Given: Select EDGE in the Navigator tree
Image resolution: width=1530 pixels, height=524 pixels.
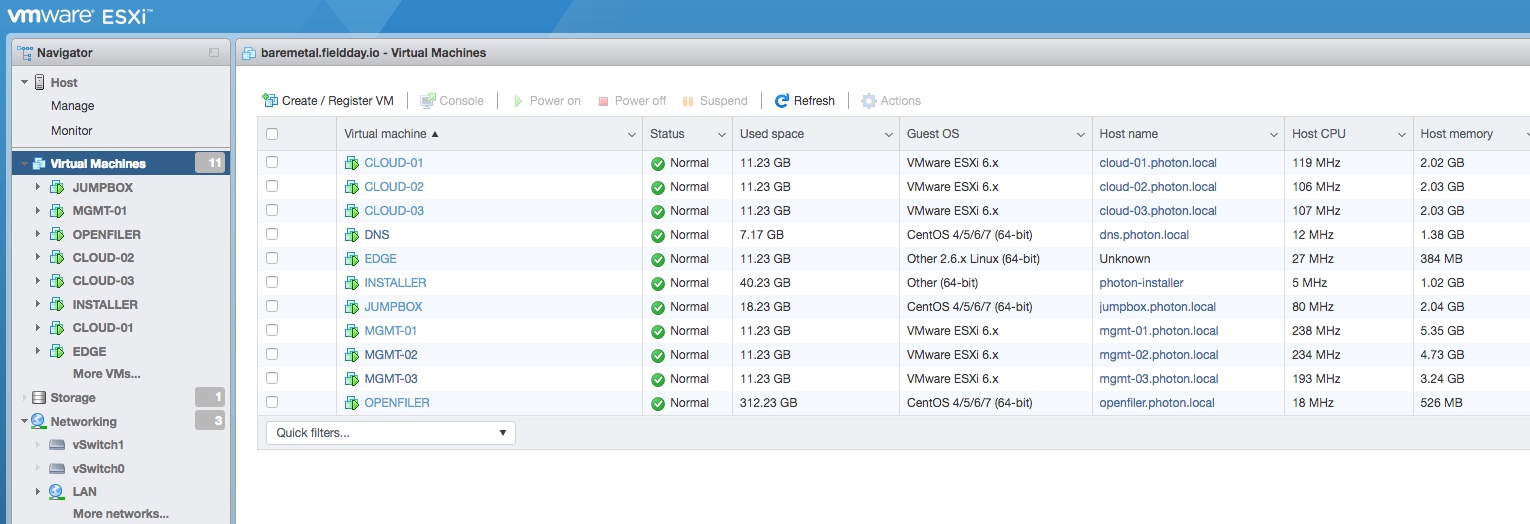Looking at the screenshot, I should pyautogui.click(x=89, y=351).
